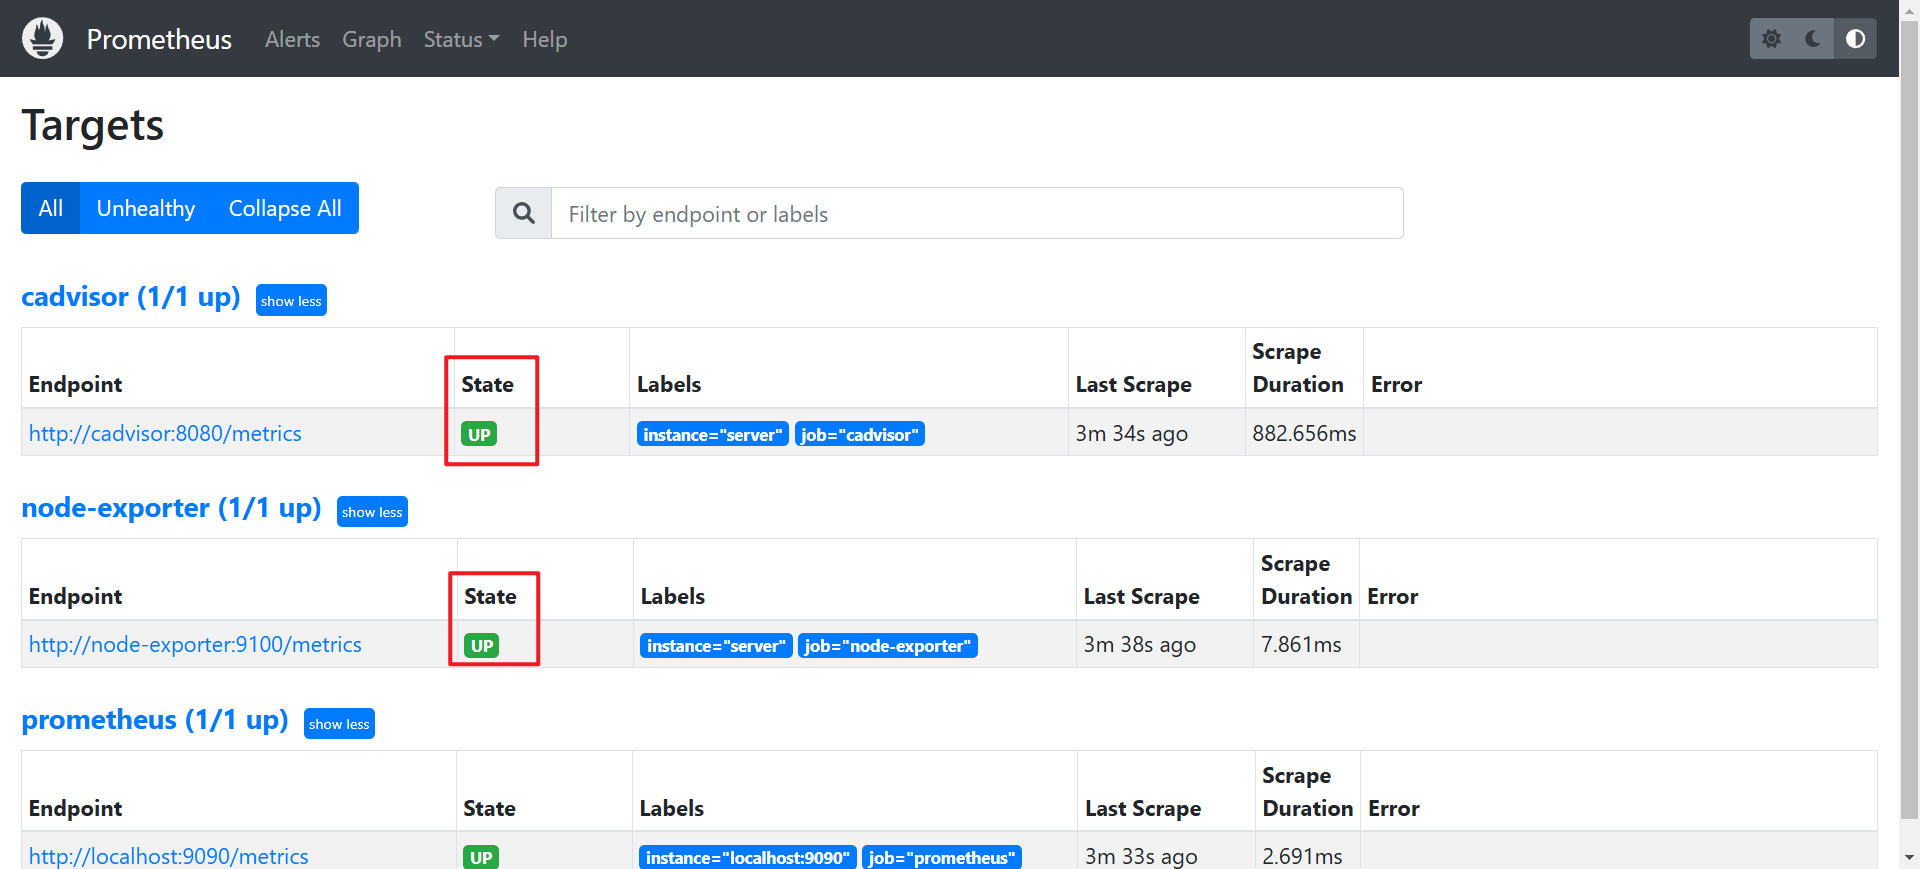Click the magnifier search icon
The image size is (1920, 869).
point(523,213)
